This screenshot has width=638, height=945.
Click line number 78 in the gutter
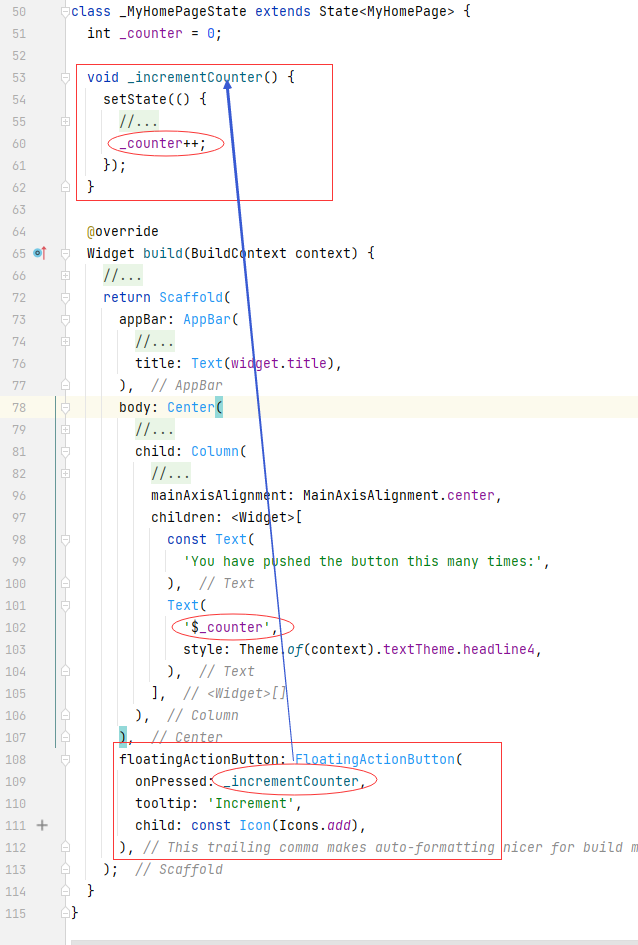tap(19, 407)
